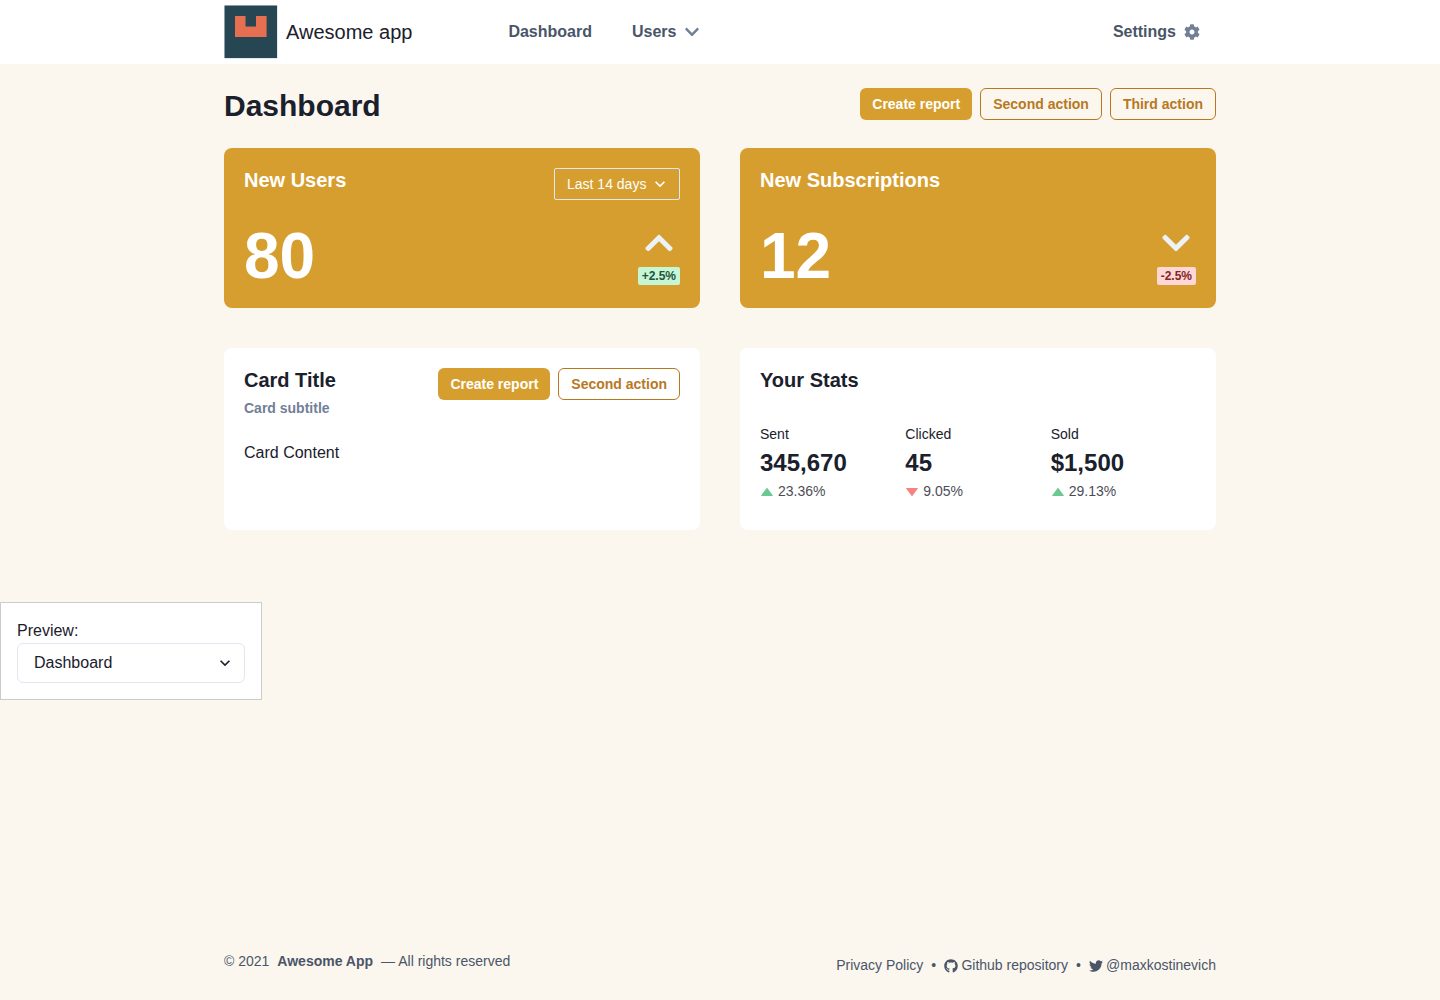1440x1000 pixels.
Task: Click Create report in the page header
Action: coord(916,104)
